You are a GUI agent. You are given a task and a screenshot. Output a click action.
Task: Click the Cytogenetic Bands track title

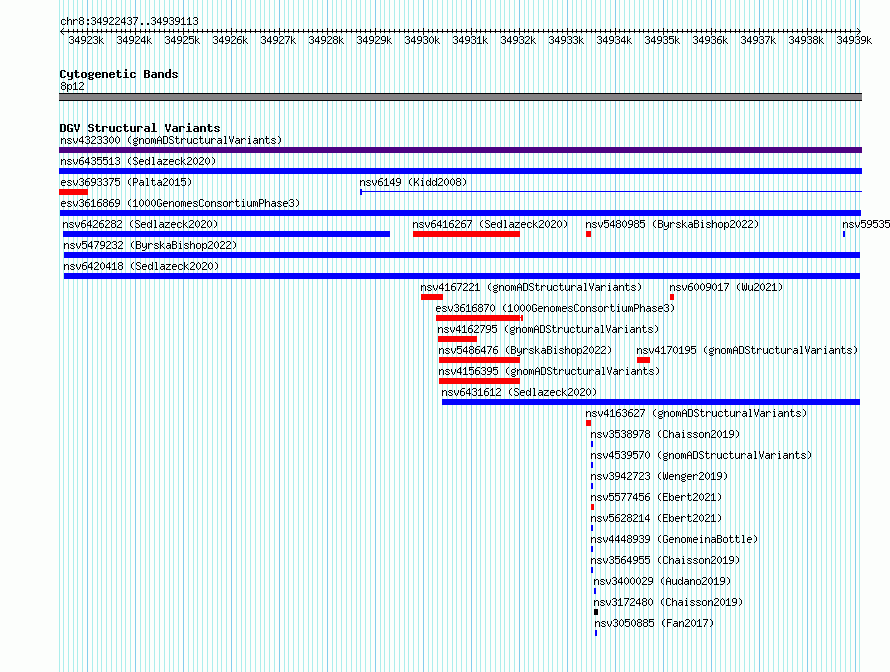coord(119,74)
